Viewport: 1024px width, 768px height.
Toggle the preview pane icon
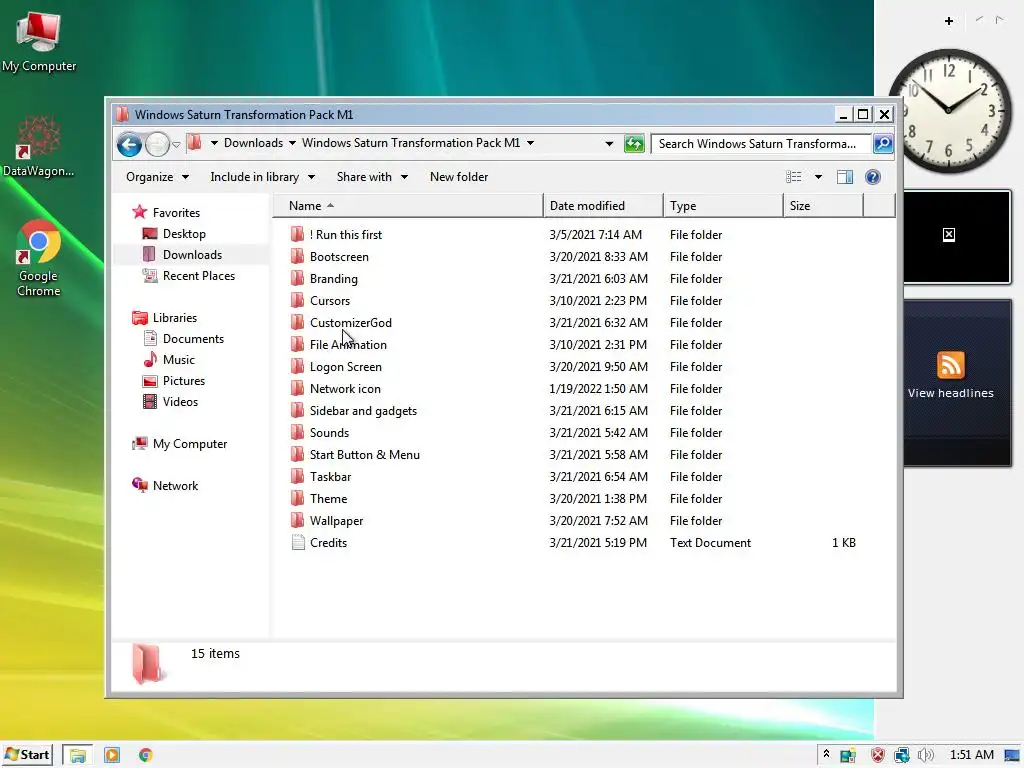point(844,177)
